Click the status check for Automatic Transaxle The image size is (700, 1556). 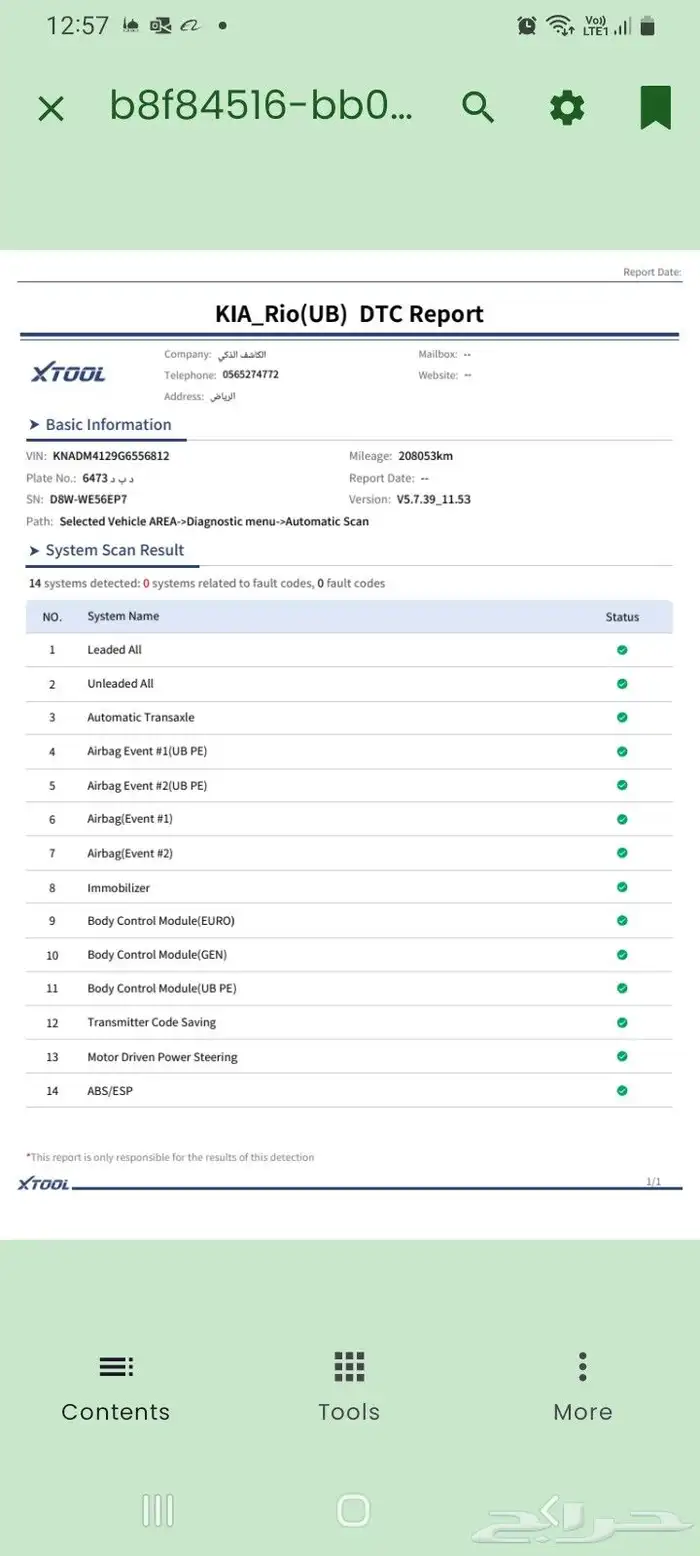622,717
